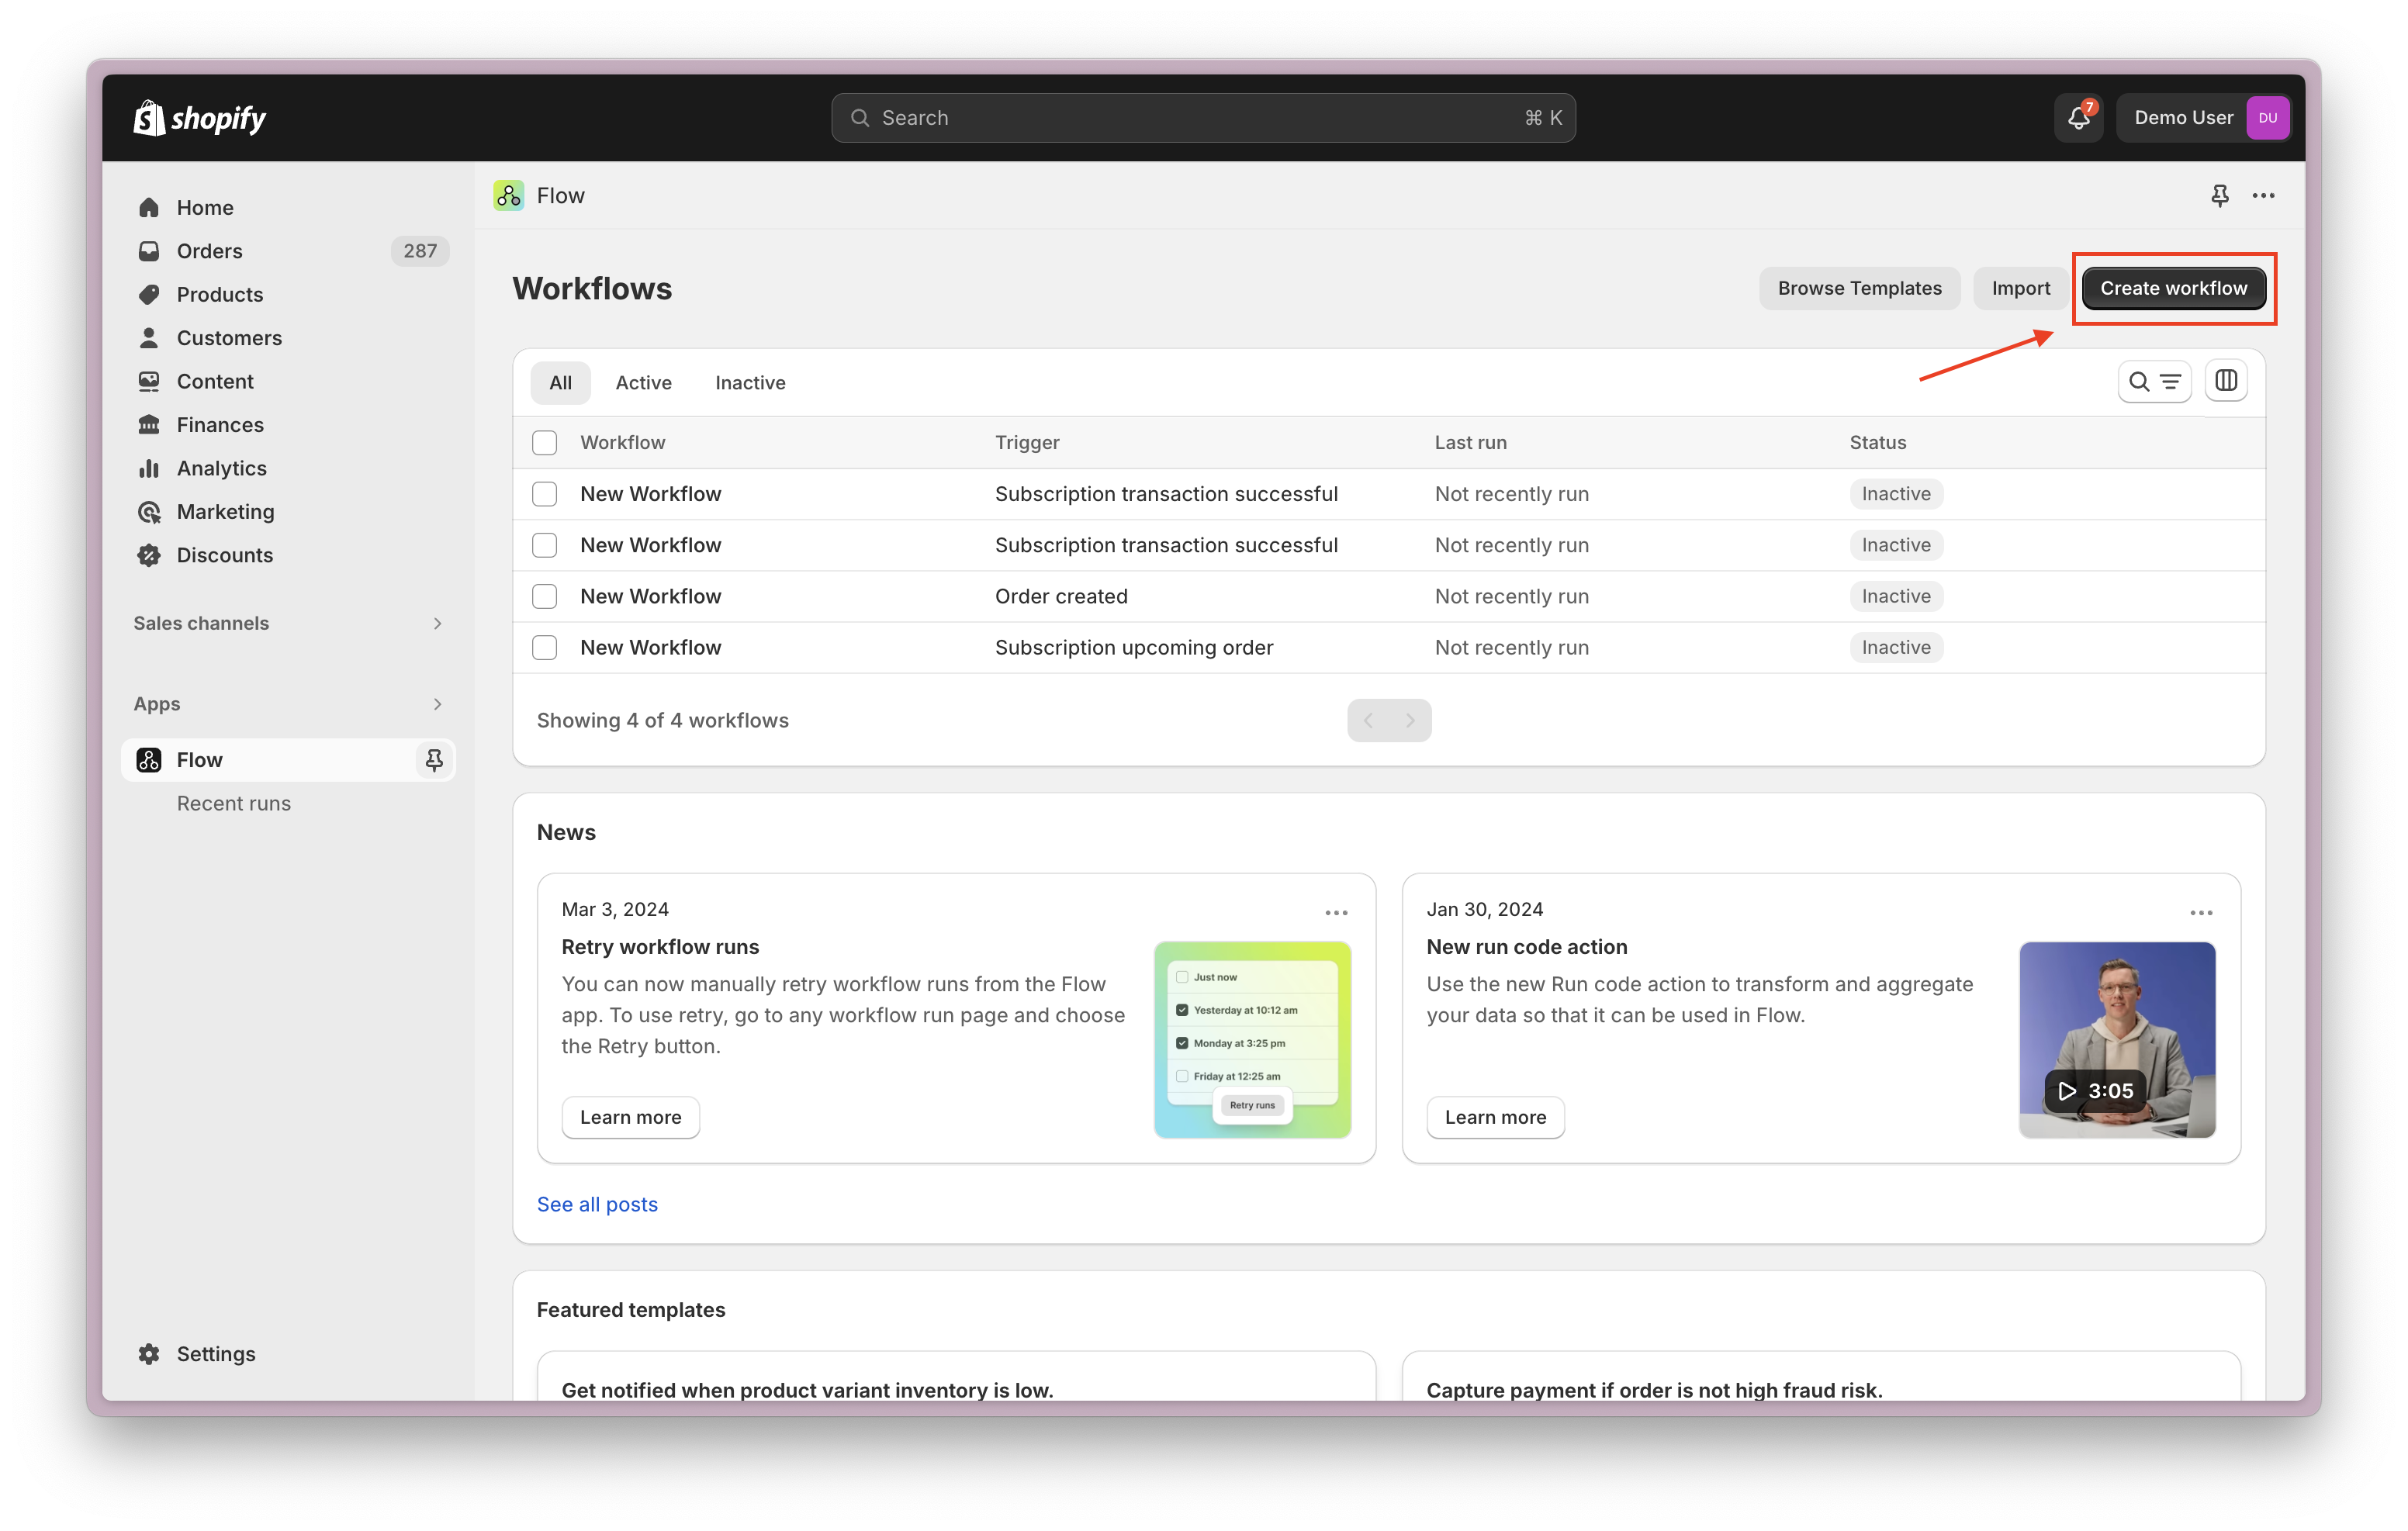
Task: Switch to the Inactive tab
Action: point(750,383)
